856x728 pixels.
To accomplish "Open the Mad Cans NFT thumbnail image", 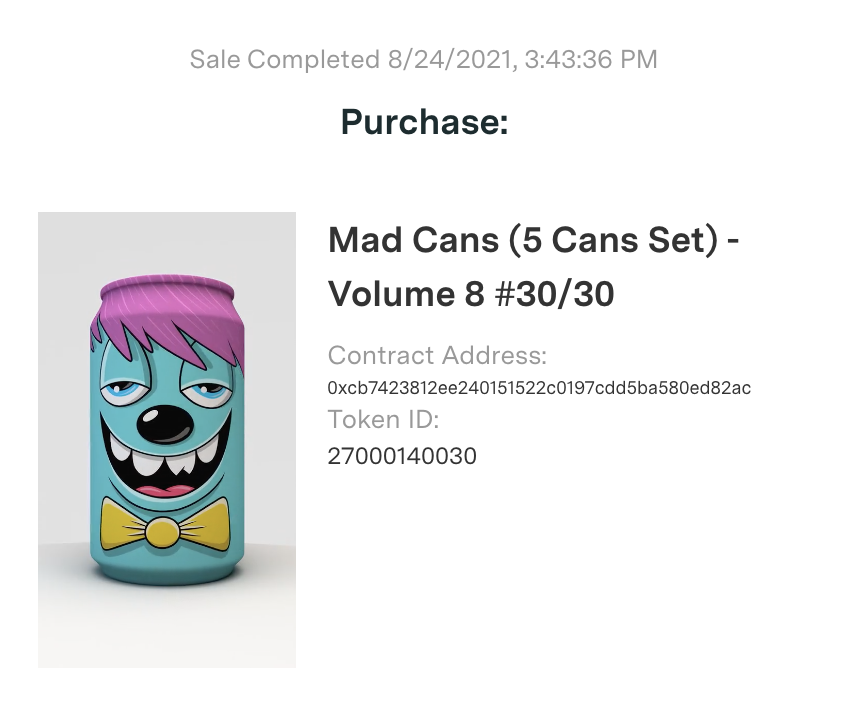I will point(167,439).
